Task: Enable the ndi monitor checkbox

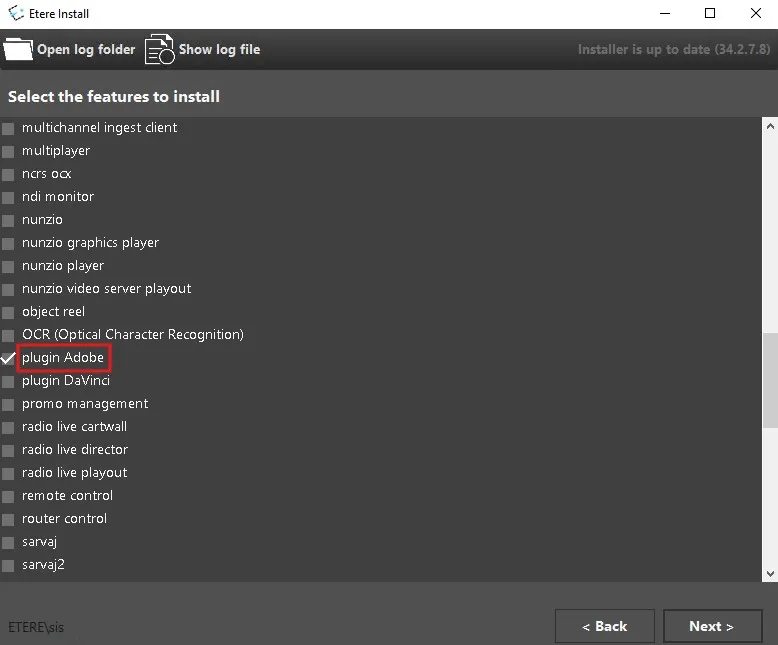Action: pos(8,197)
